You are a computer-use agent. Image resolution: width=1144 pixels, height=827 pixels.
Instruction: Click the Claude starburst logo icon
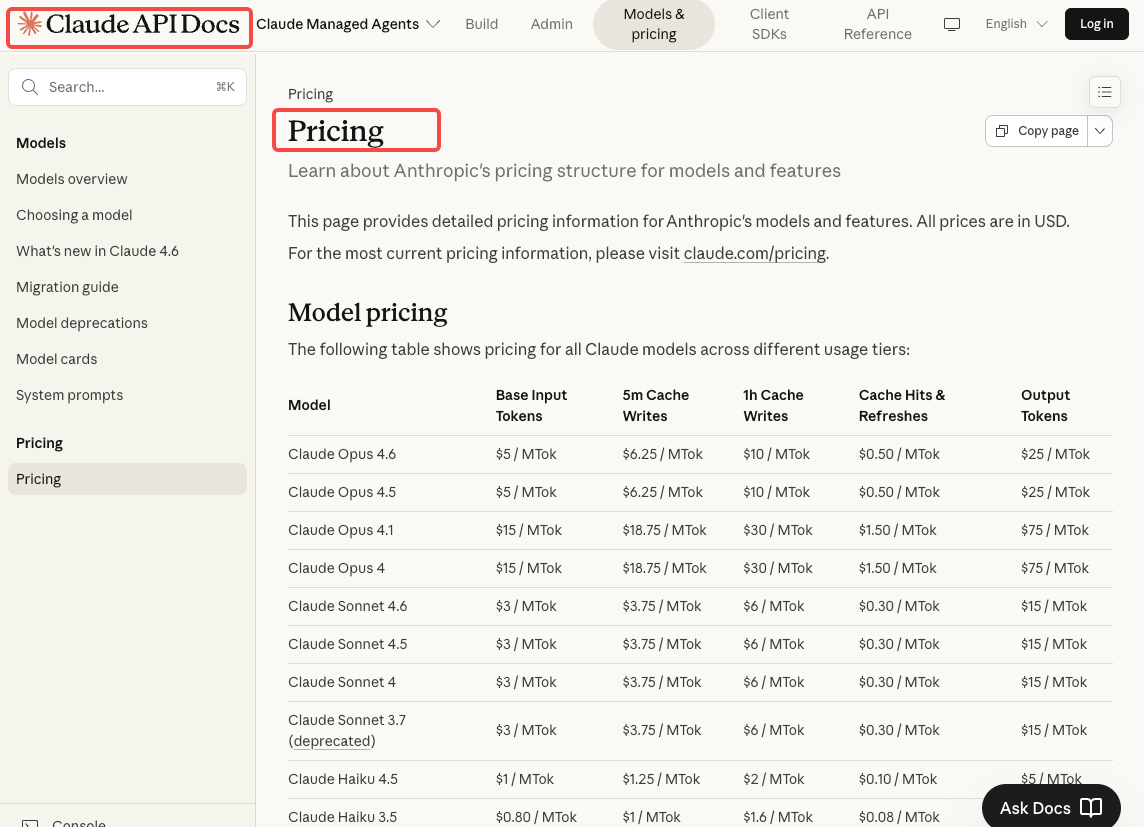[x=30, y=24]
